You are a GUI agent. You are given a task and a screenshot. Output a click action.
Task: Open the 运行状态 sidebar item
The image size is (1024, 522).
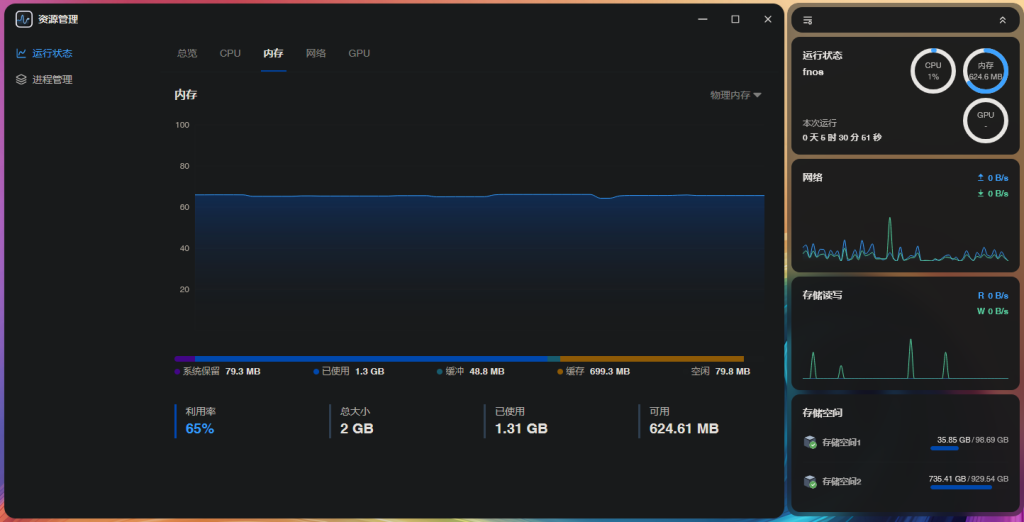click(x=52, y=53)
